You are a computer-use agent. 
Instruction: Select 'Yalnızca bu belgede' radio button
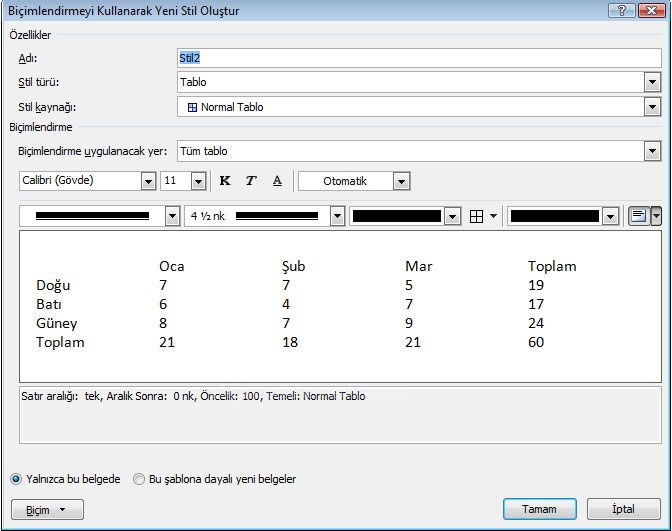tap(16, 479)
